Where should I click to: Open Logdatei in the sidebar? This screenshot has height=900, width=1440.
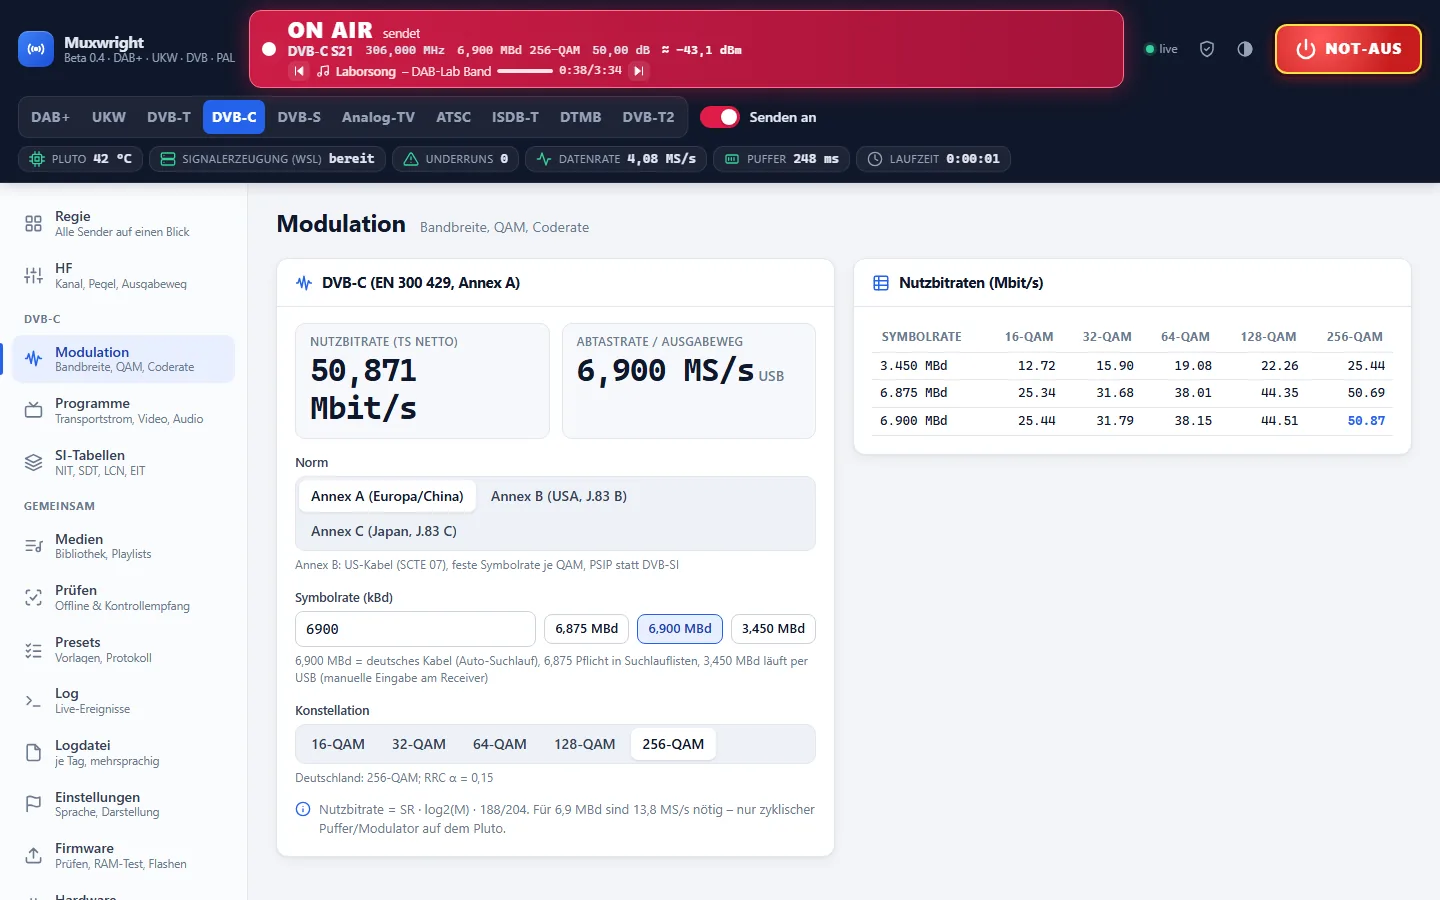pos(124,752)
